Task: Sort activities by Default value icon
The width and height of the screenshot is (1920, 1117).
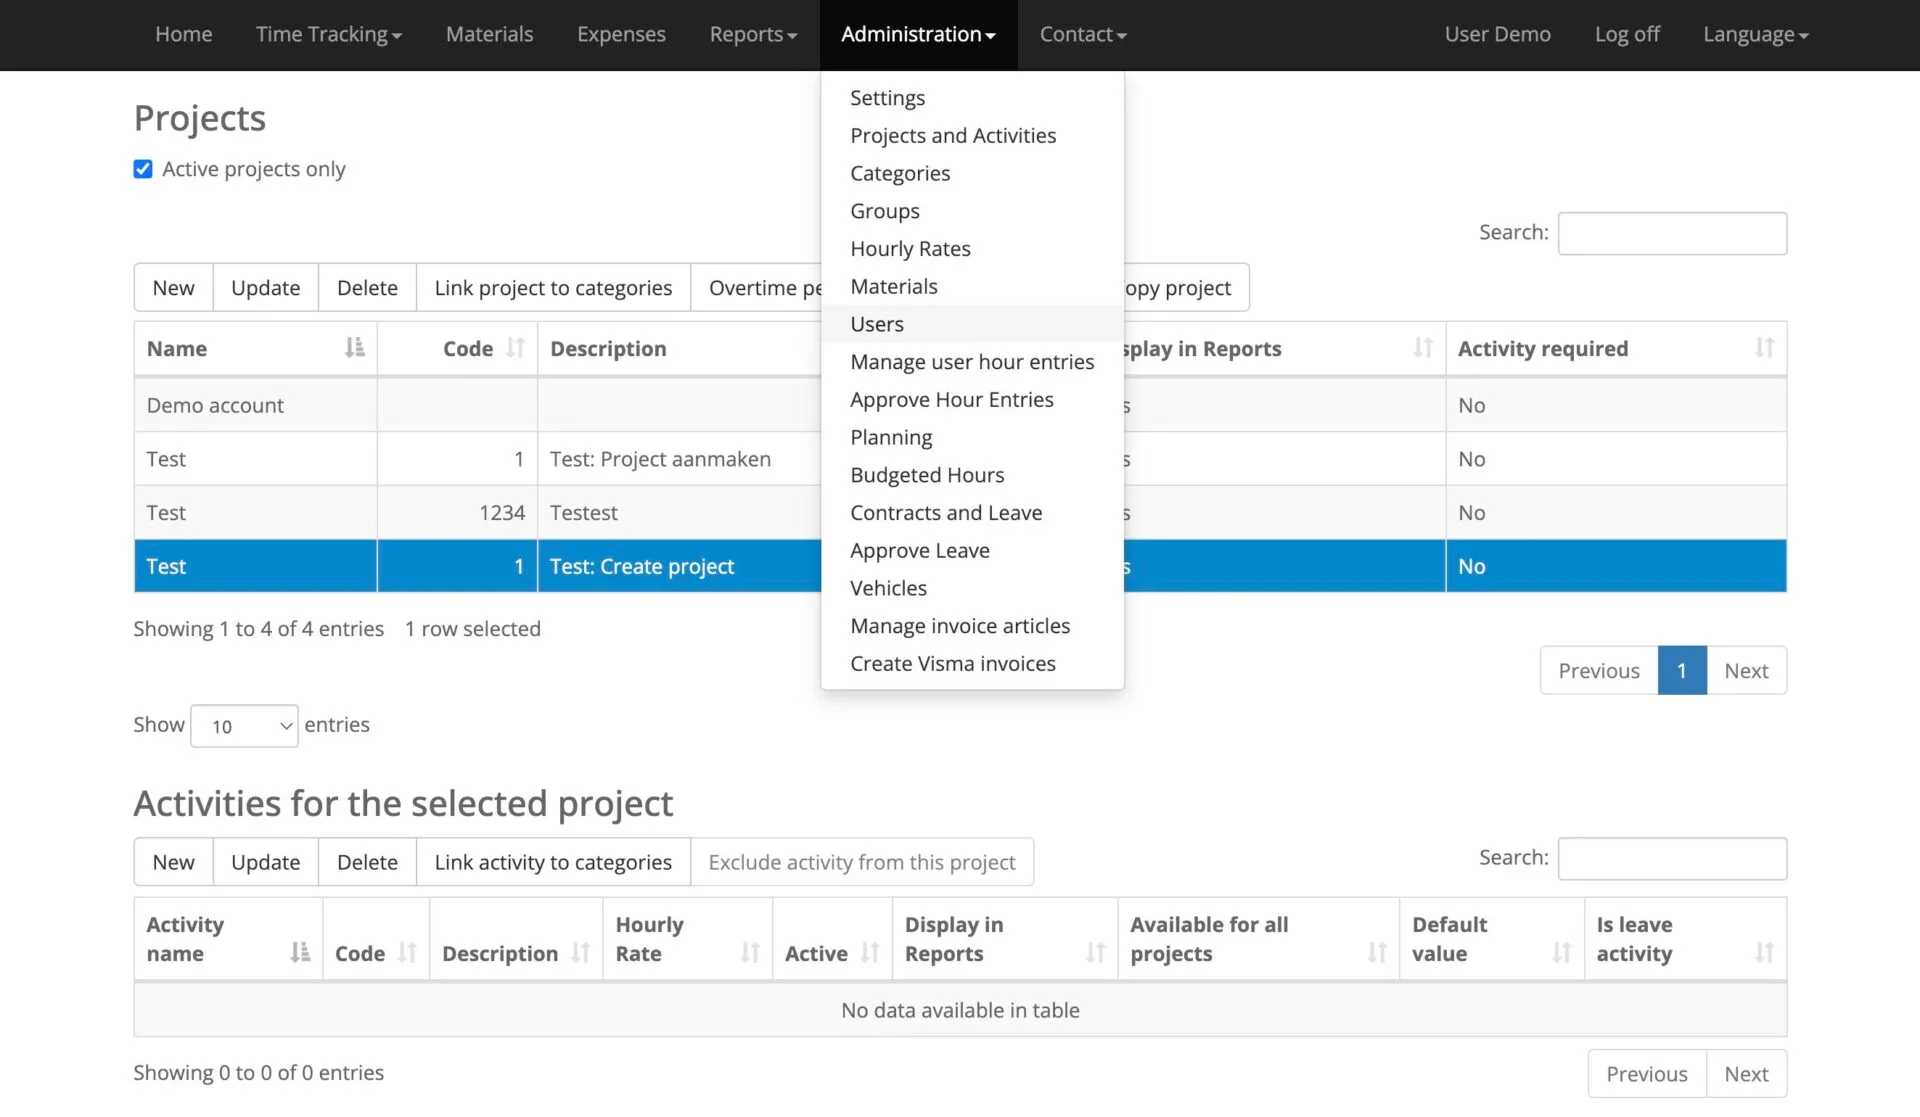Action: [1561, 953]
